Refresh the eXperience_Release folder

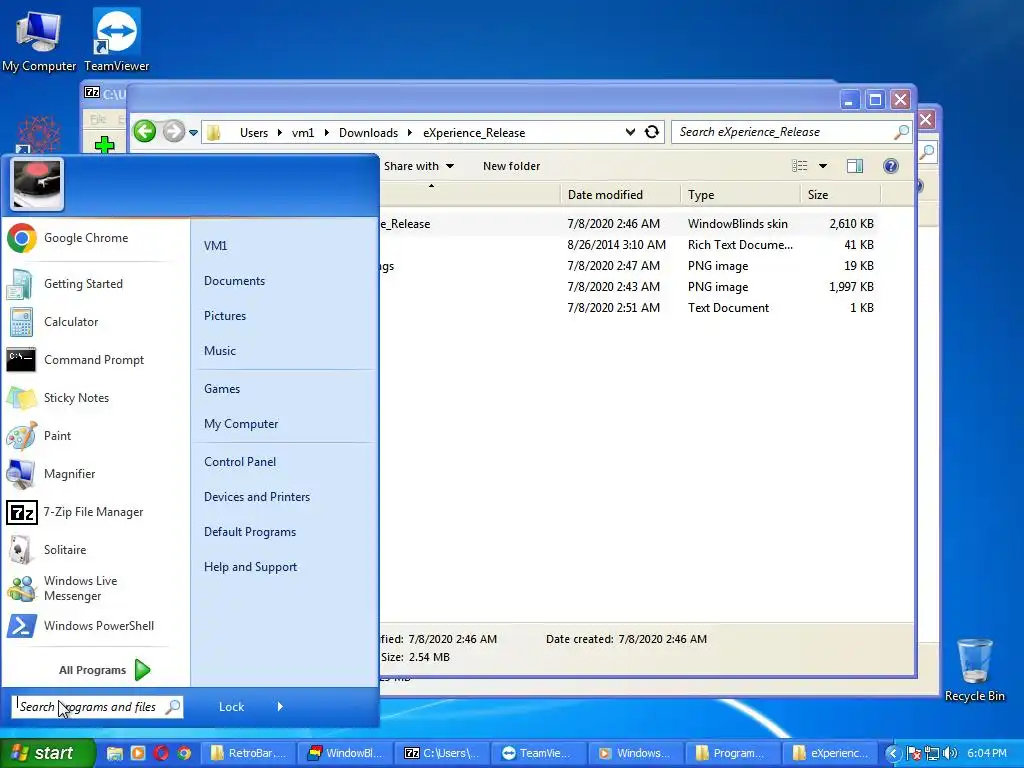click(x=652, y=132)
